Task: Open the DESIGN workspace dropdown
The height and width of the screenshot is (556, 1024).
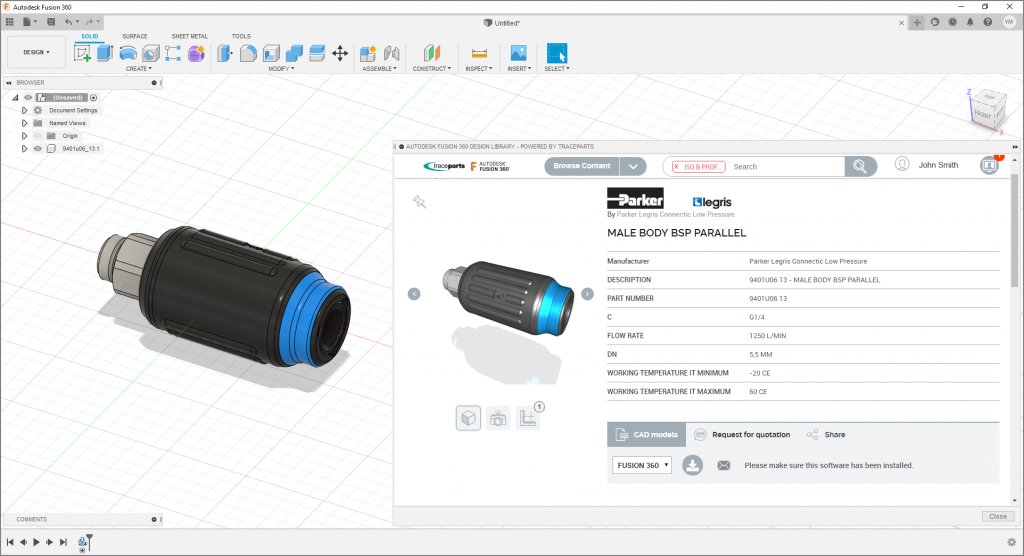Action: [x=36, y=52]
